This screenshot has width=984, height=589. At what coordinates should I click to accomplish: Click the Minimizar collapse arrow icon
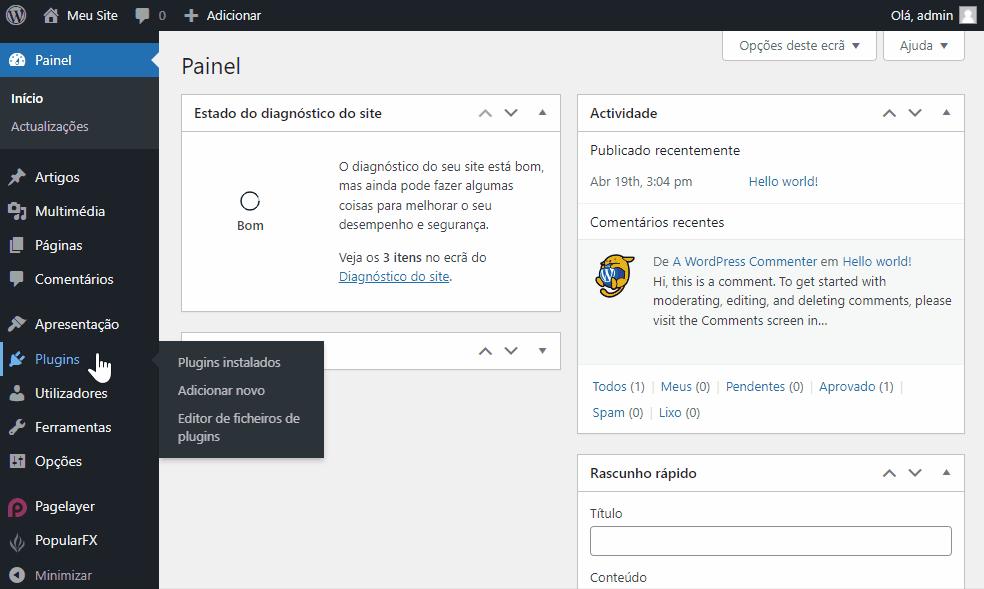click(17, 575)
